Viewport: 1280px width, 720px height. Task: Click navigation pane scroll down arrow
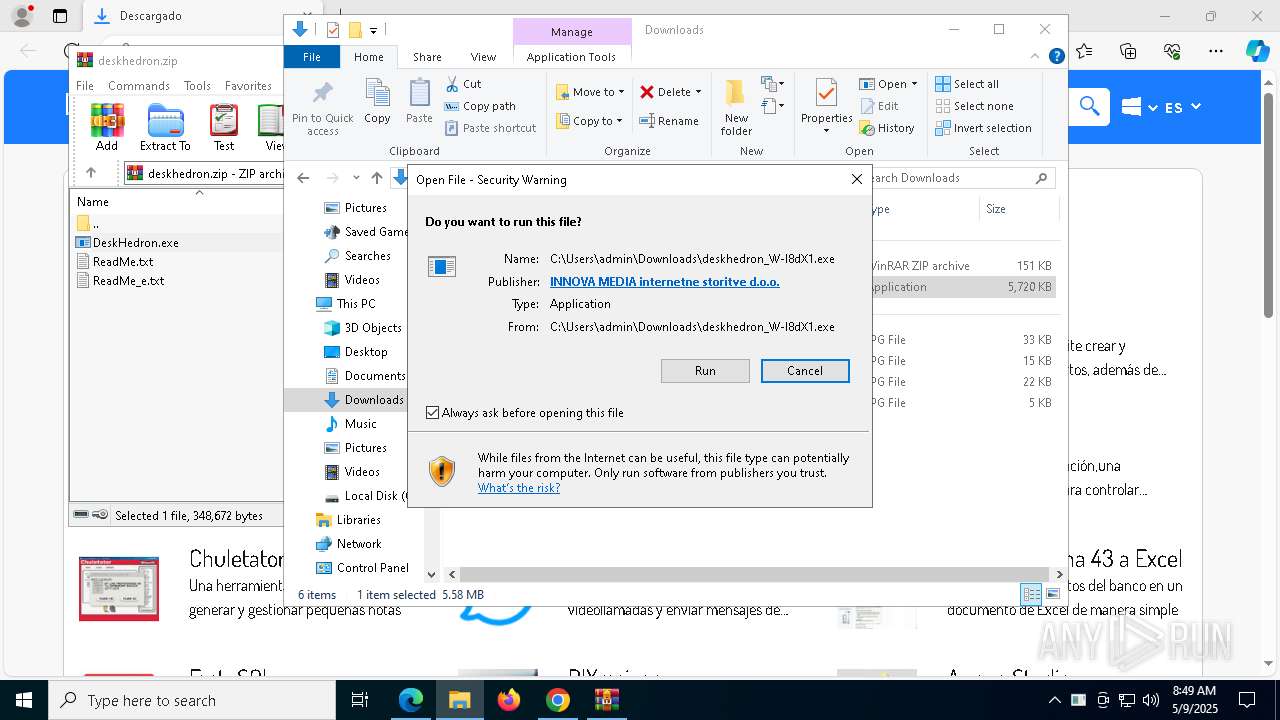point(432,574)
